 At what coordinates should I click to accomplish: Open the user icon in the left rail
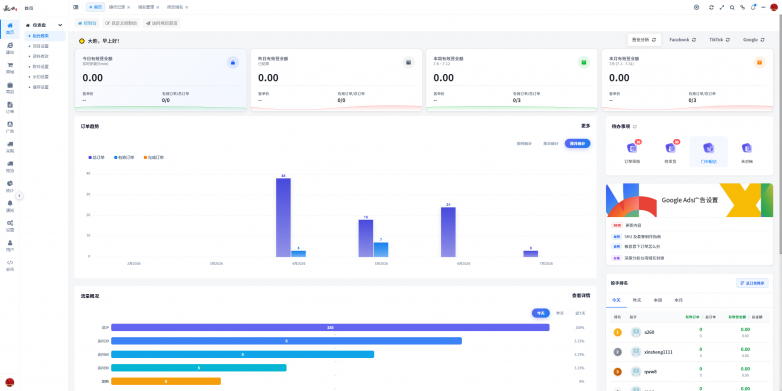[10, 243]
